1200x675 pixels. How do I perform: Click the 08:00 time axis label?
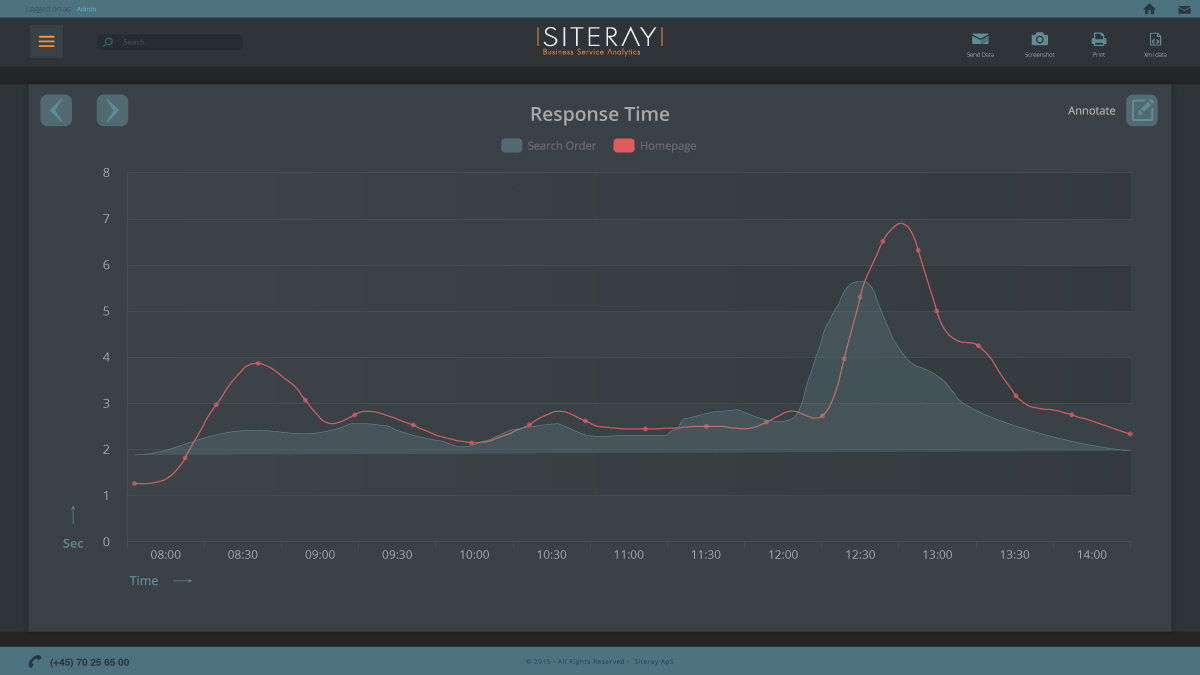(166, 555)
